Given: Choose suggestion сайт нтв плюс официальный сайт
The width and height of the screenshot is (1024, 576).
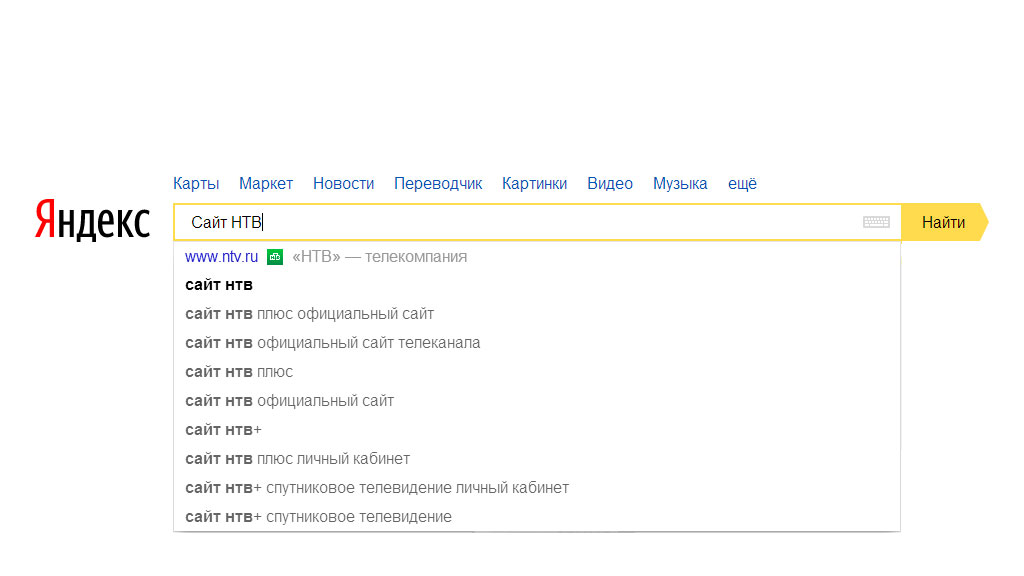Looking at the screenshot, I should (x=309, y=314).
